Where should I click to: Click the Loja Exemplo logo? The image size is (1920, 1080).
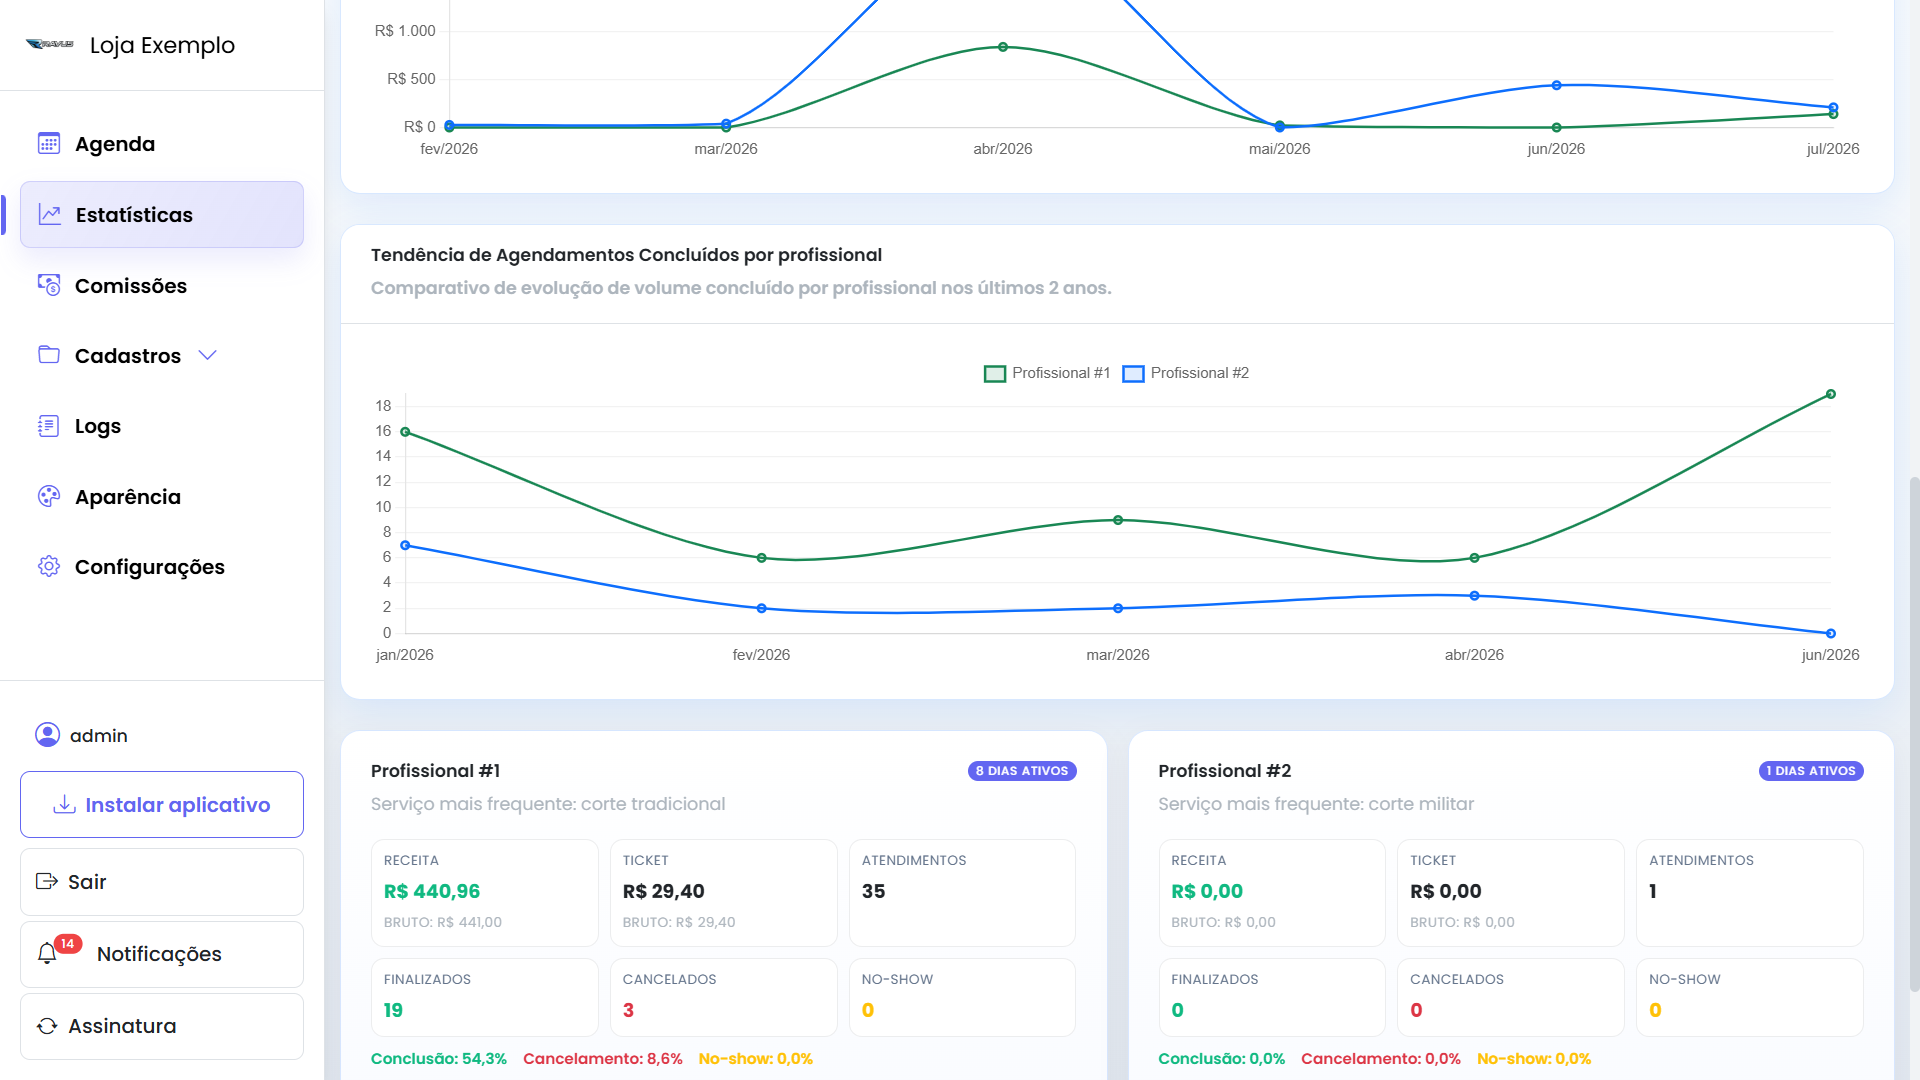(x=50, y=44)
